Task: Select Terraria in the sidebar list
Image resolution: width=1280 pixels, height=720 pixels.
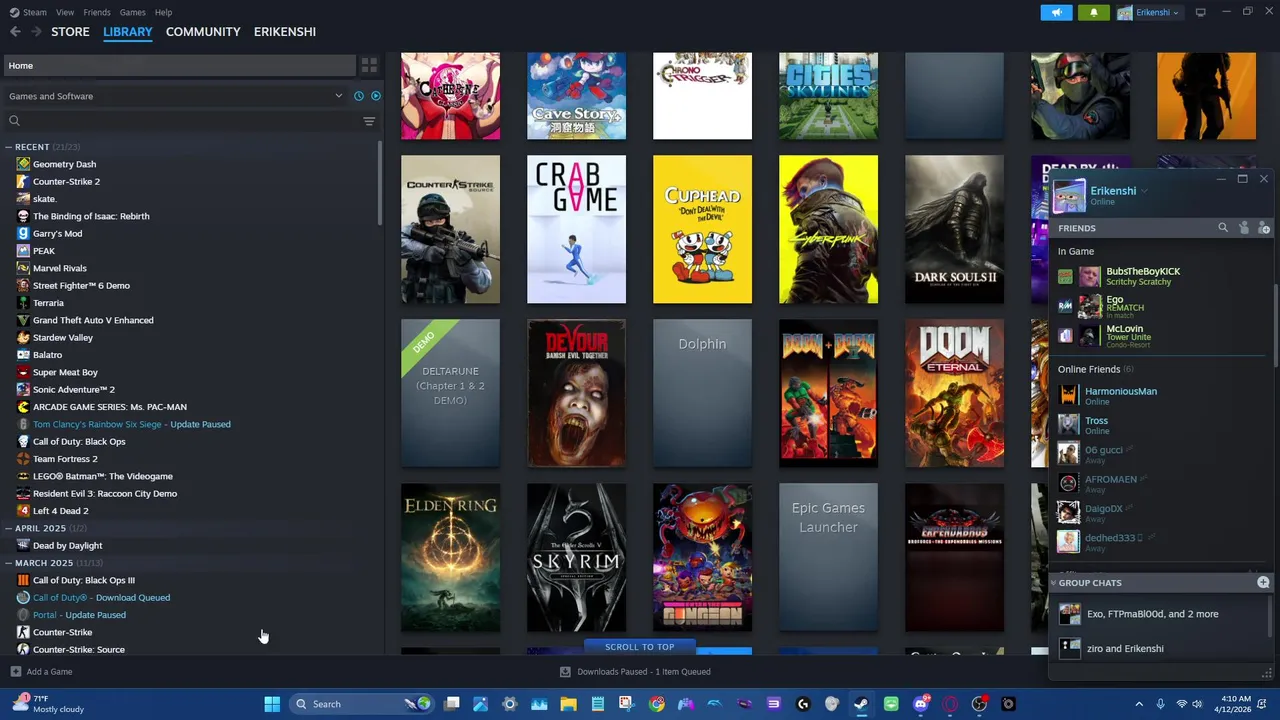Action: pyautogui.click(x=48, y=303)
